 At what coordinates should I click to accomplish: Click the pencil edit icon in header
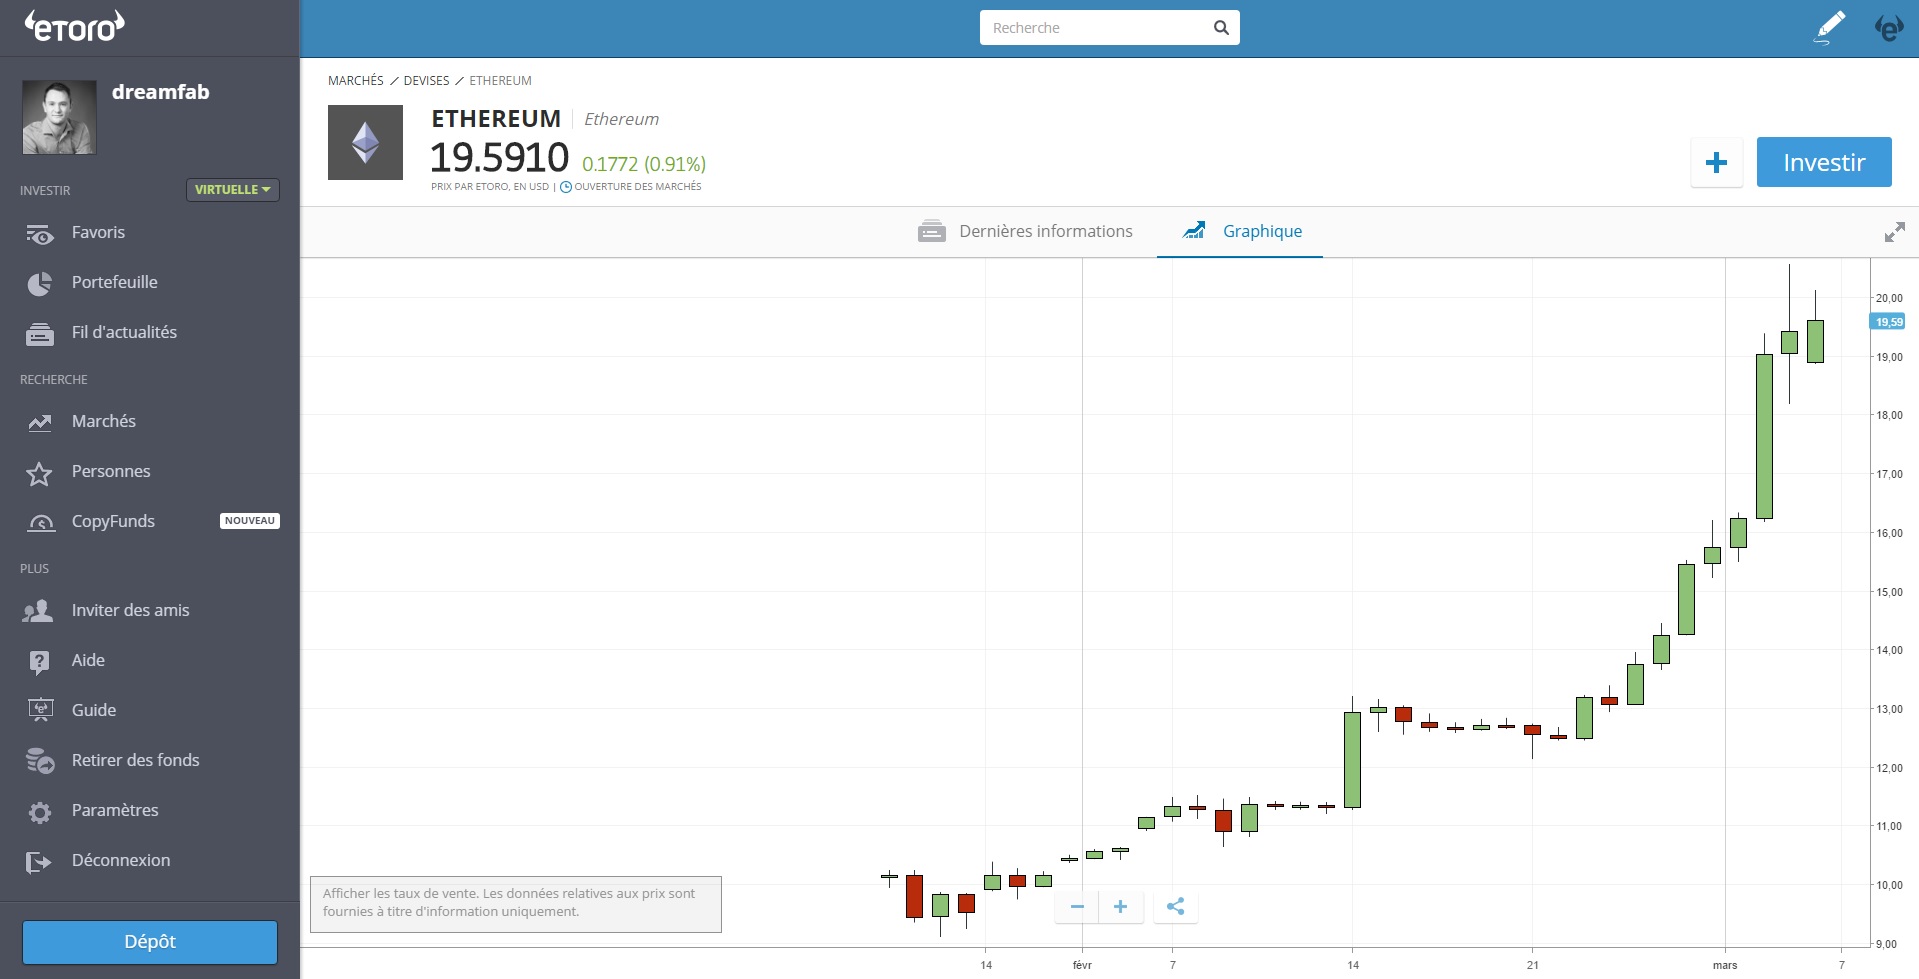1829,28
